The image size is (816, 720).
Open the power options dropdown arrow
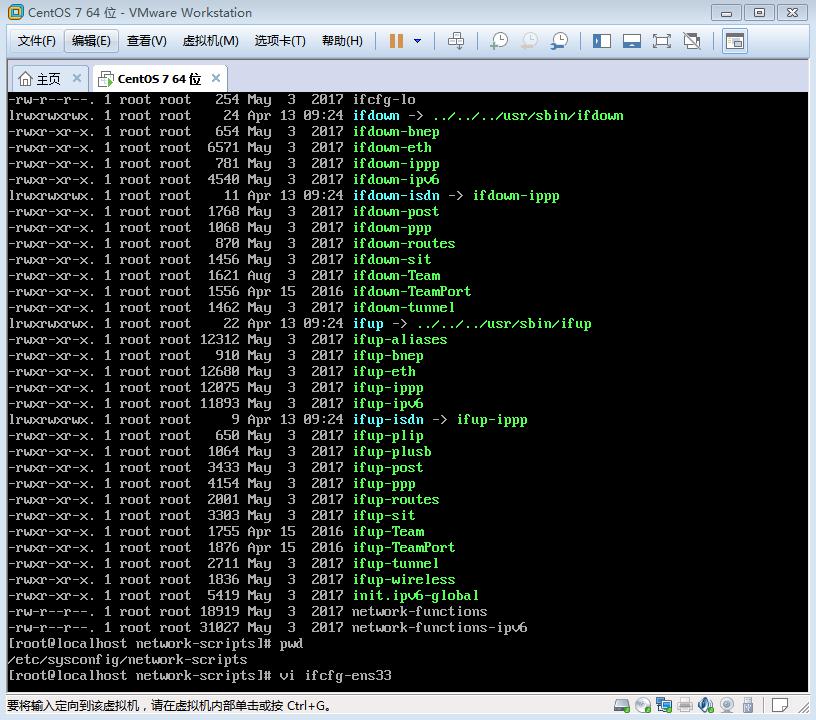(x=417, y=41)
